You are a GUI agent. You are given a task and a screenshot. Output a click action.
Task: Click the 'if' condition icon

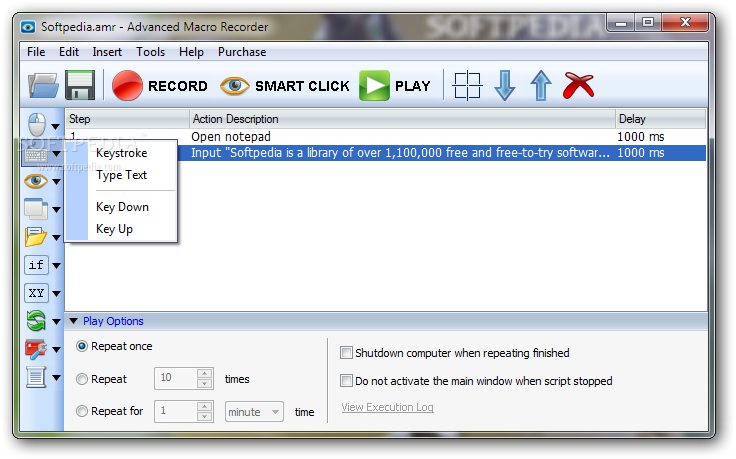click(x=36, y=265)
